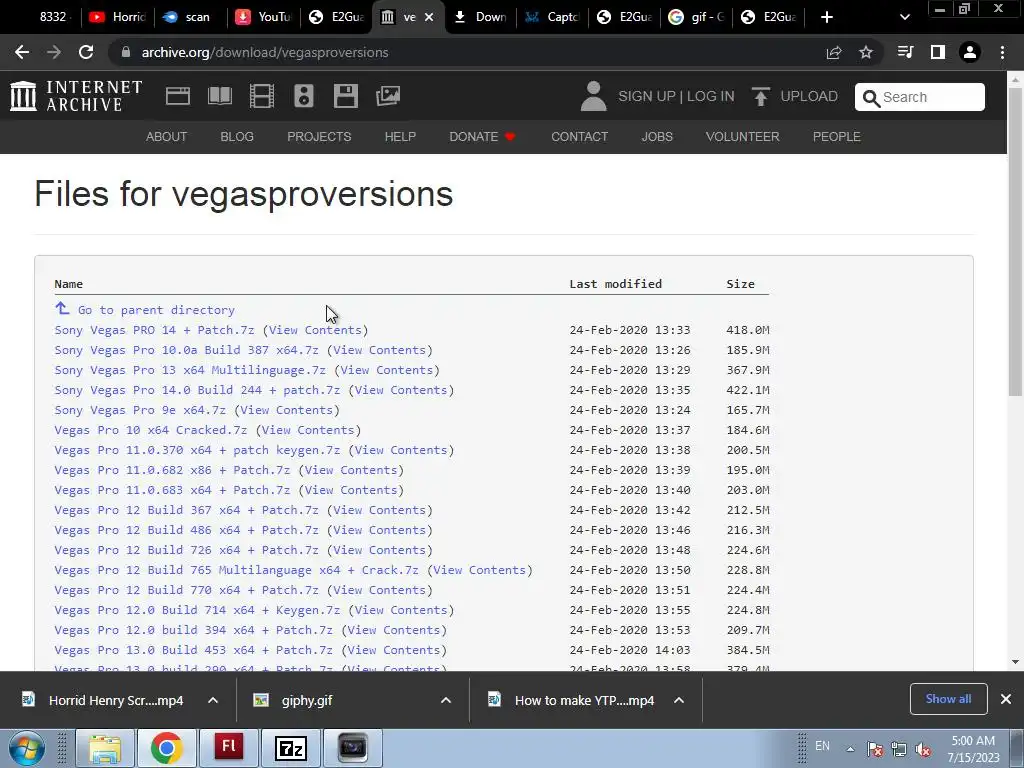Open the ABOUT menu item
Screen dimensions: 1024x768
tap(167, 136)
